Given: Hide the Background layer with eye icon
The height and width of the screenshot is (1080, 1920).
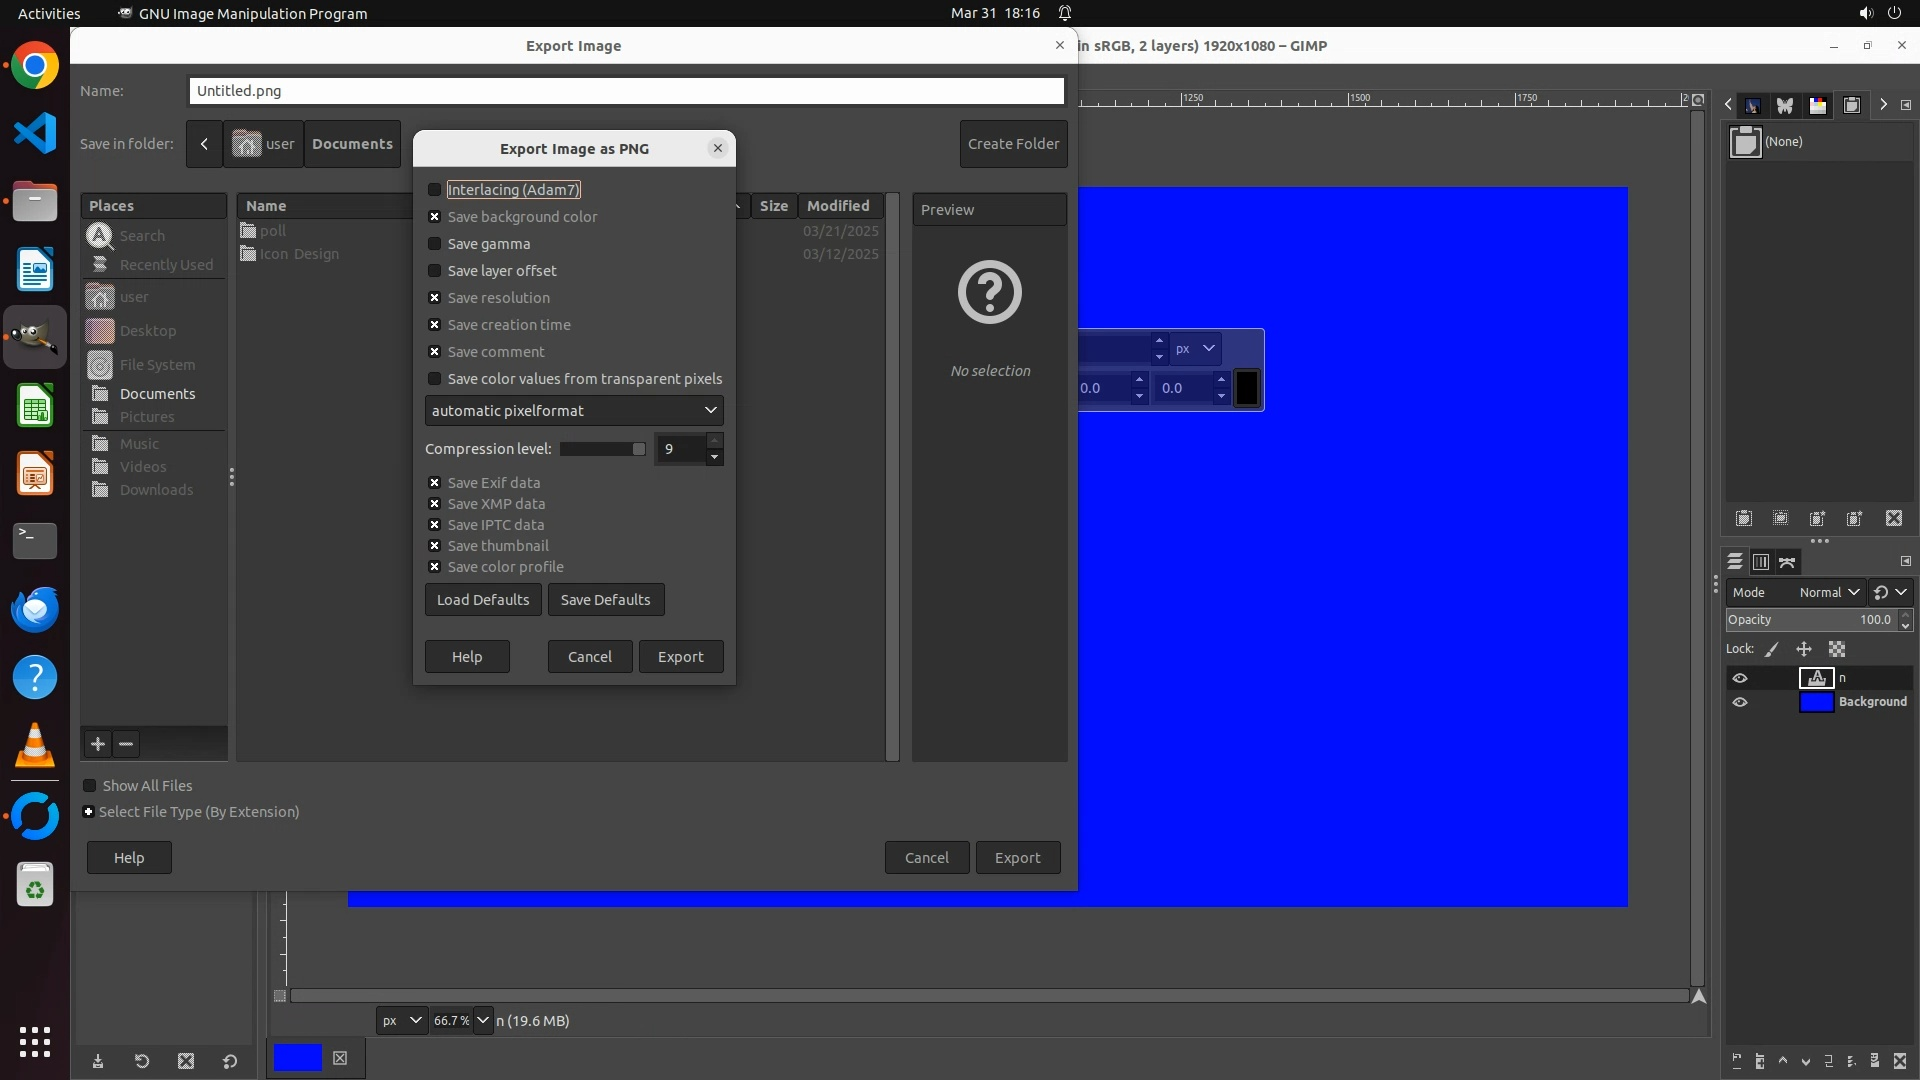Looking at the screenshot, I should 1740,702.
